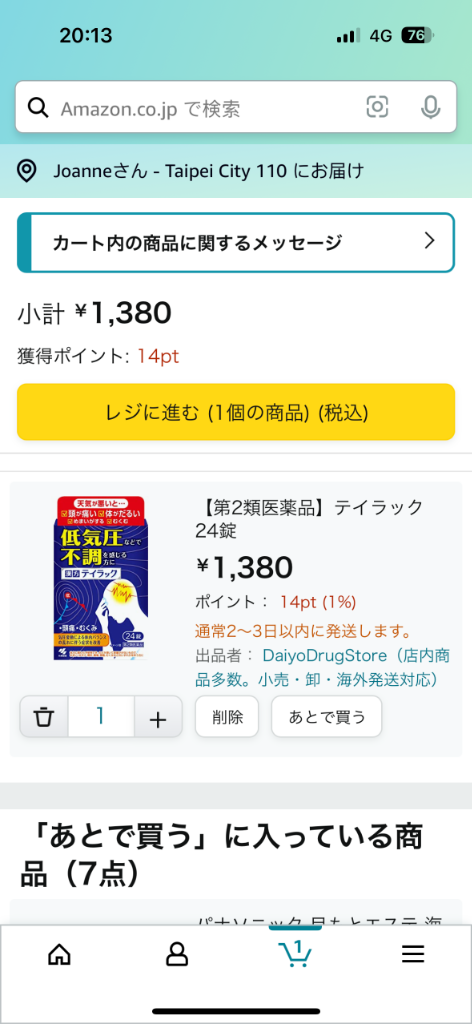Open the shopping cart tab icon
The width and height of the screenshot is (472, 1024).
295,953
